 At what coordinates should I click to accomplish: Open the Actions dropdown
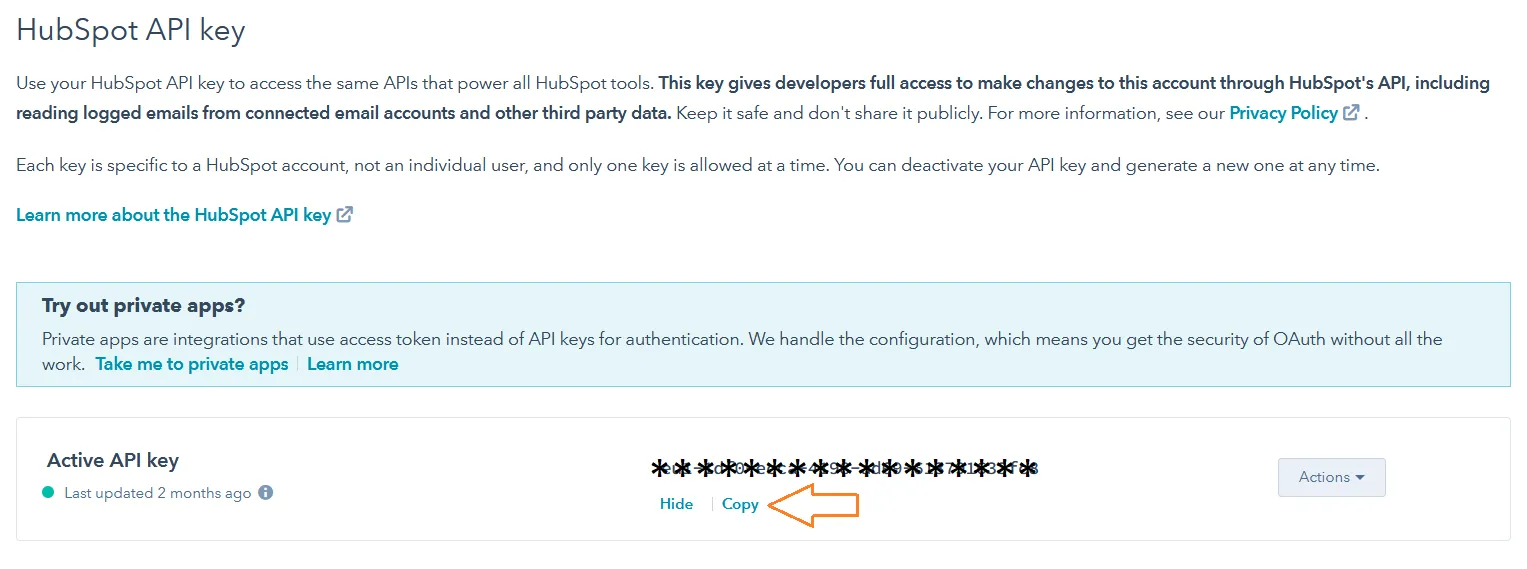click(1331, 477)
